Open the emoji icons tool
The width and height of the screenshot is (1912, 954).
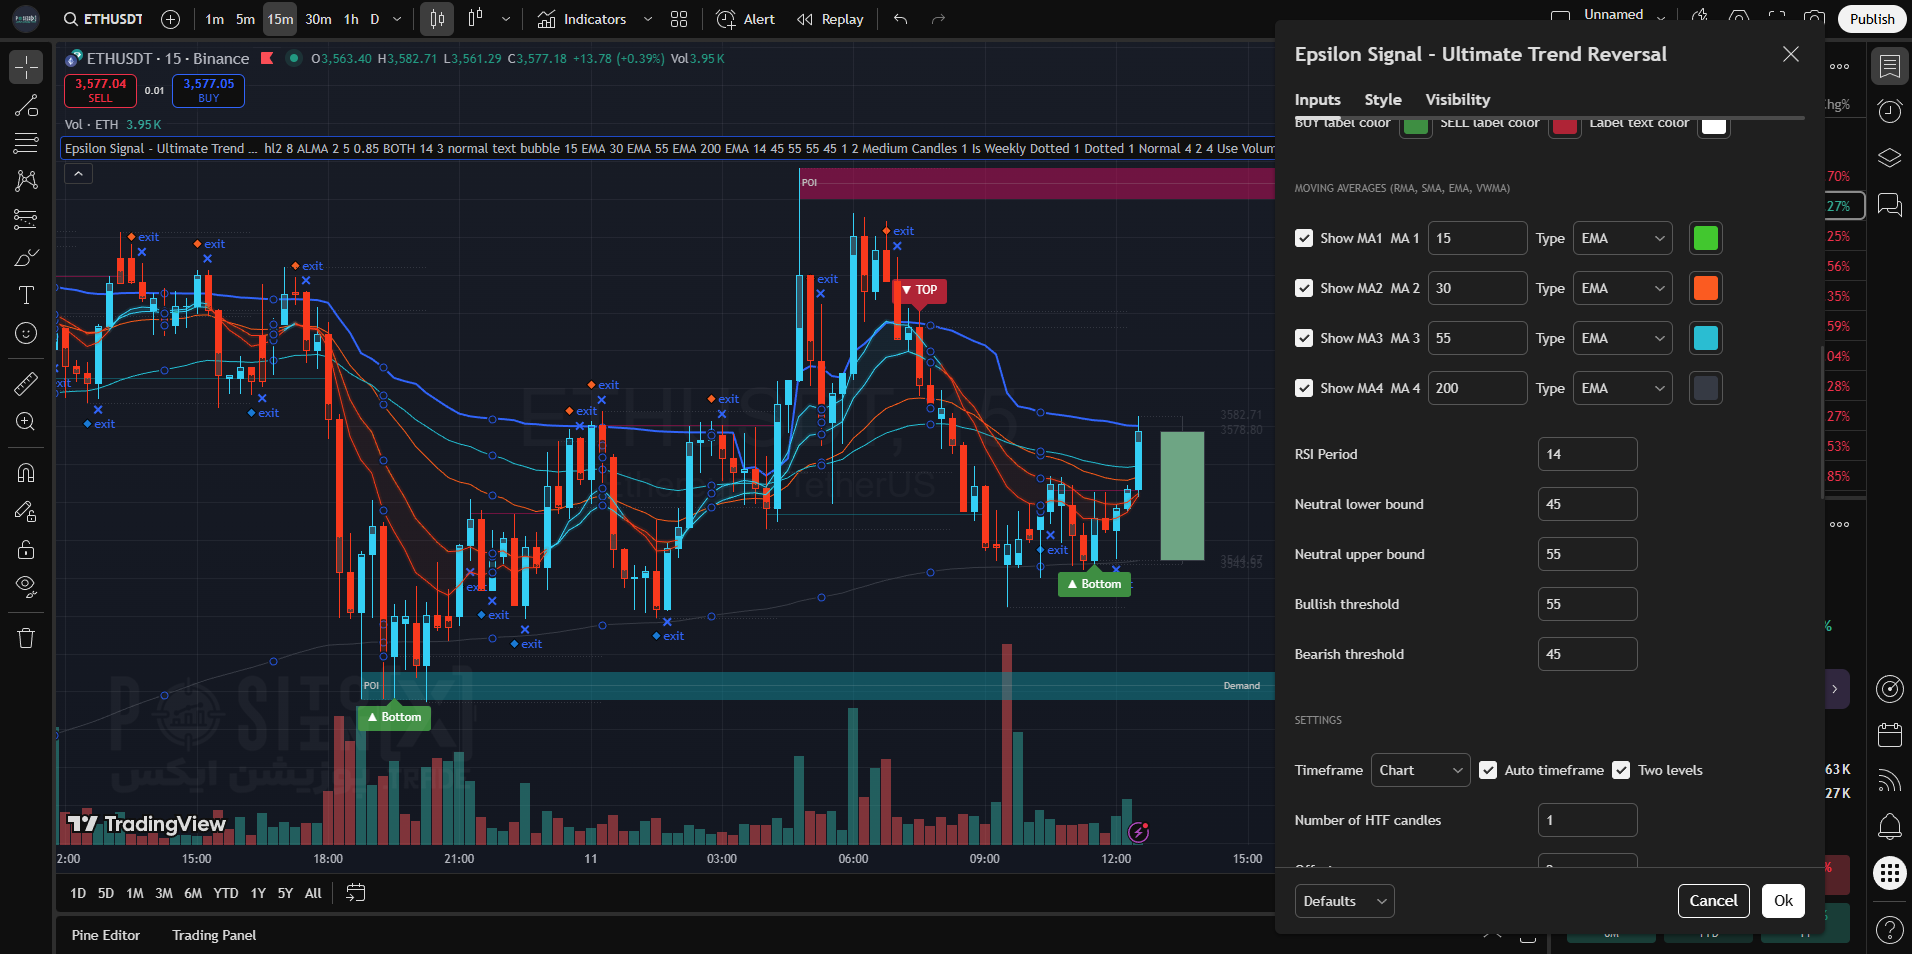point(26,333)
